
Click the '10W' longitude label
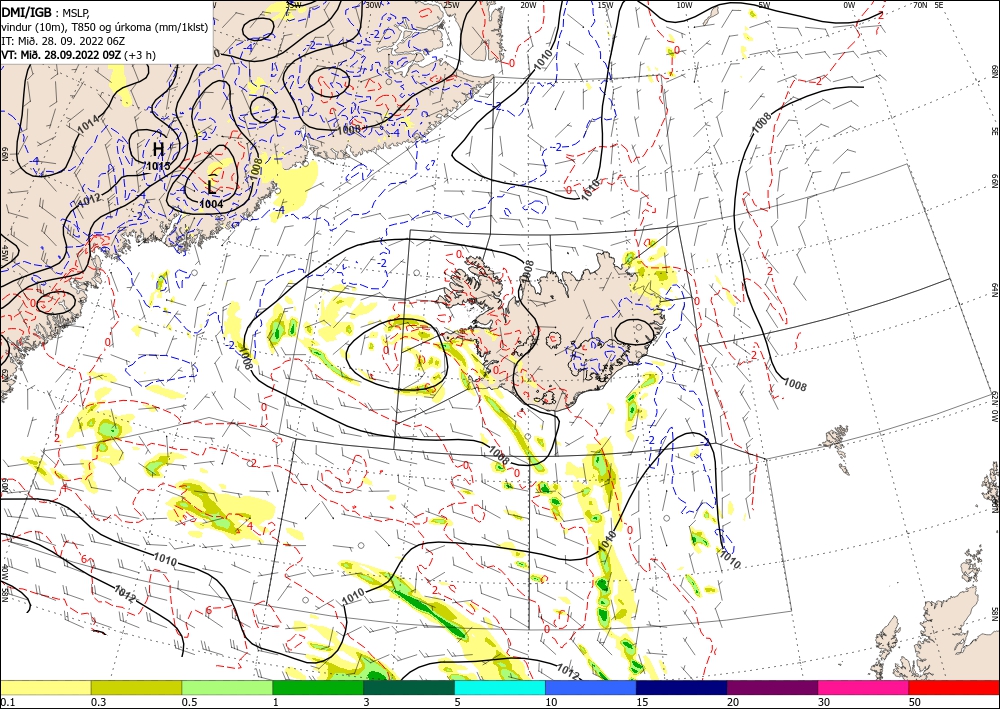684,5
